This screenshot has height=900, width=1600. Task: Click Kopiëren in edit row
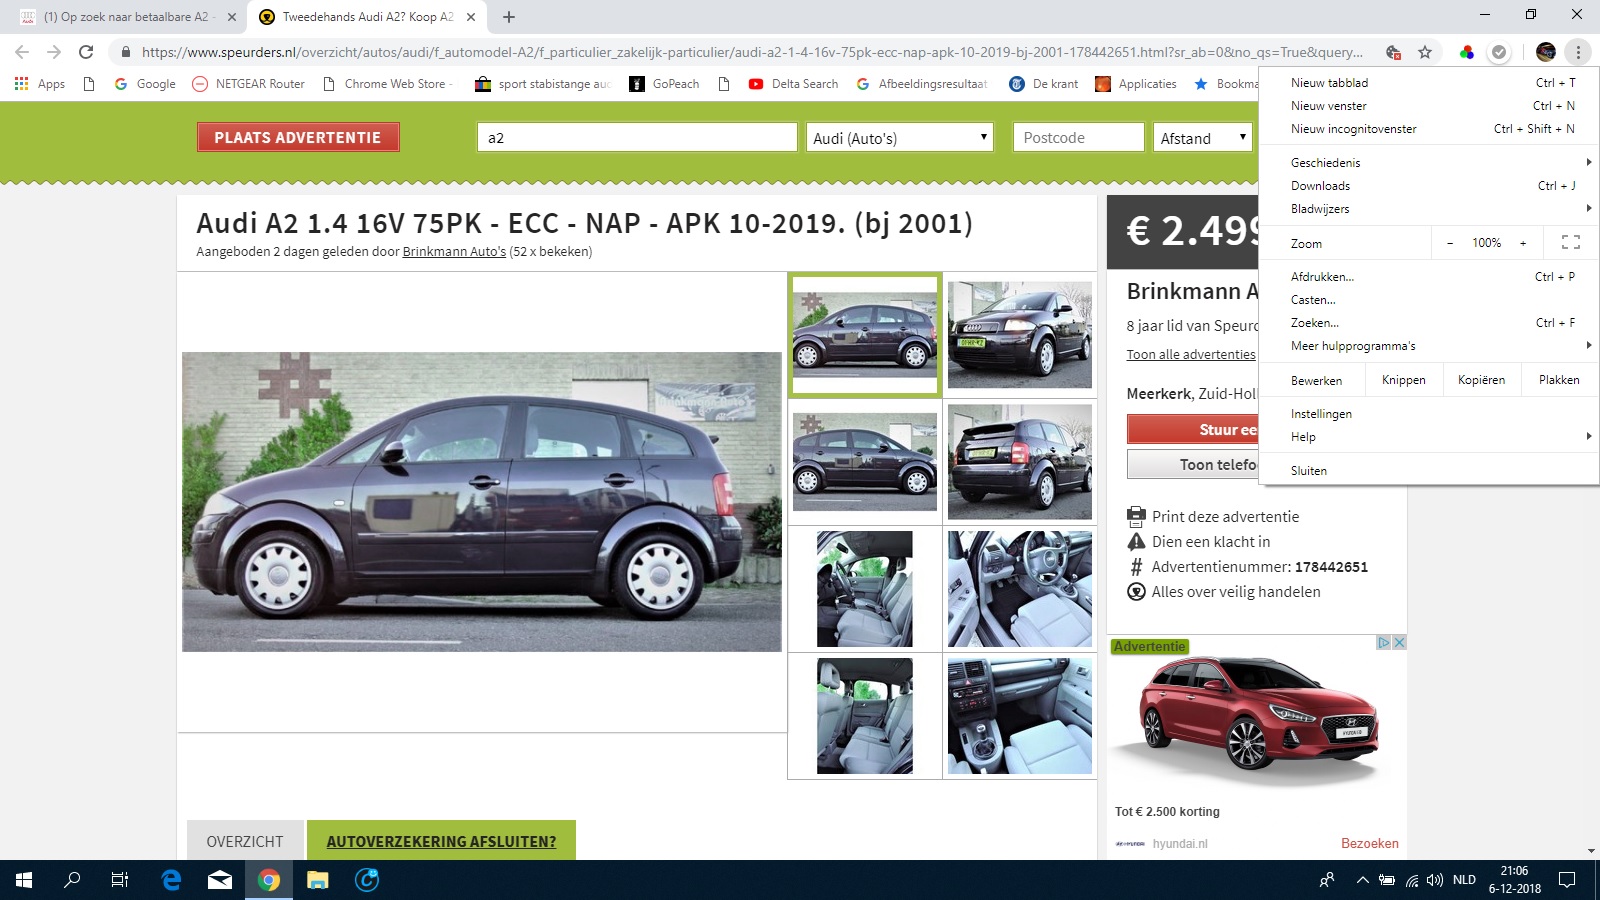point(1481,380)
